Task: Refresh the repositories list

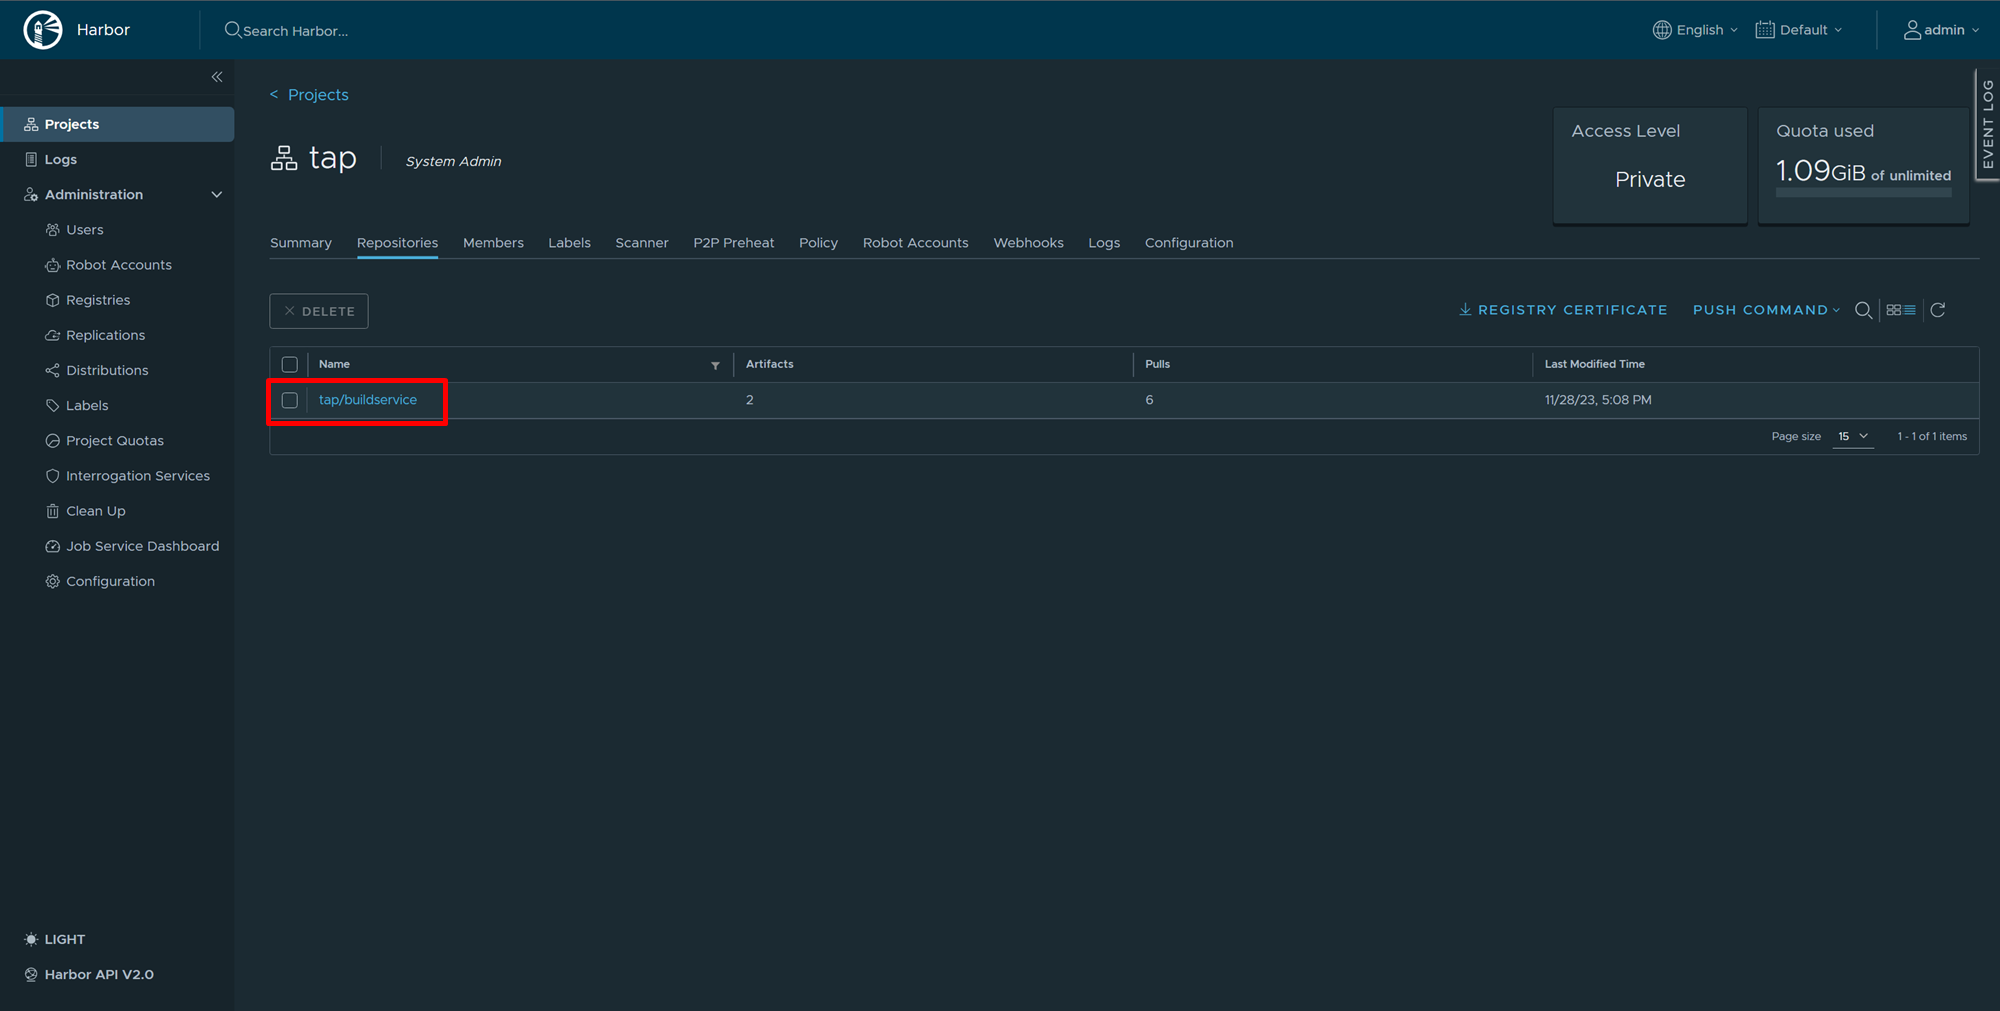Action: point(1938,310)
